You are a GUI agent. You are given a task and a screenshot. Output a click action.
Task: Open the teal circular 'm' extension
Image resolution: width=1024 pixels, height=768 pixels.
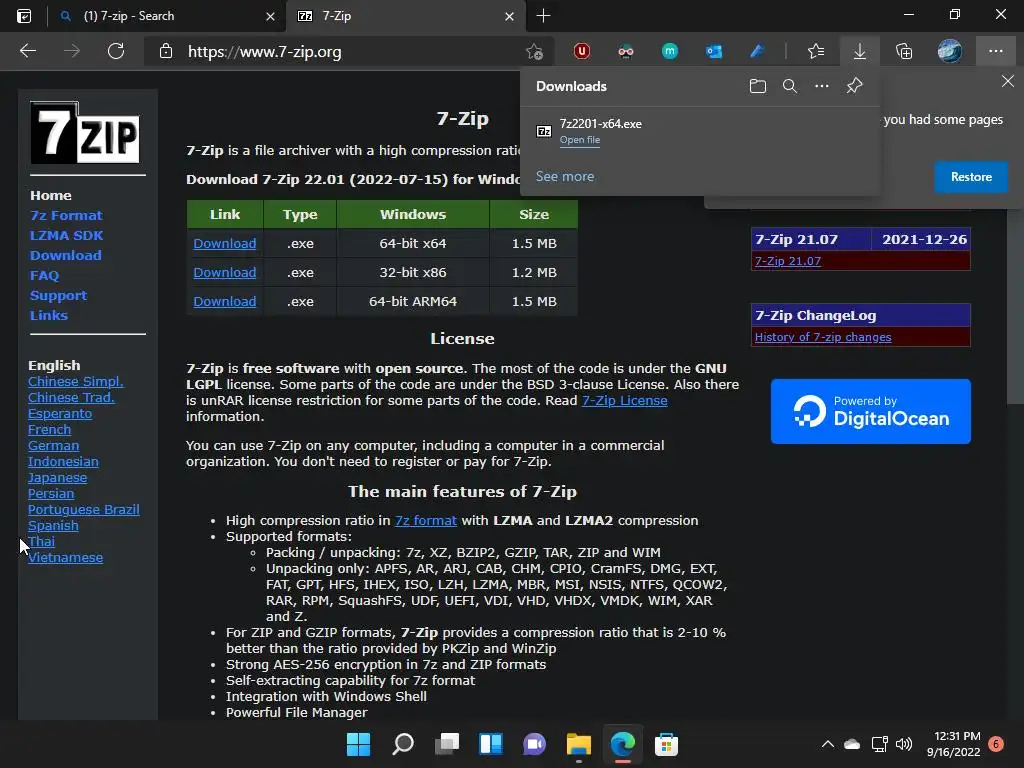click(x=669, y=51)
